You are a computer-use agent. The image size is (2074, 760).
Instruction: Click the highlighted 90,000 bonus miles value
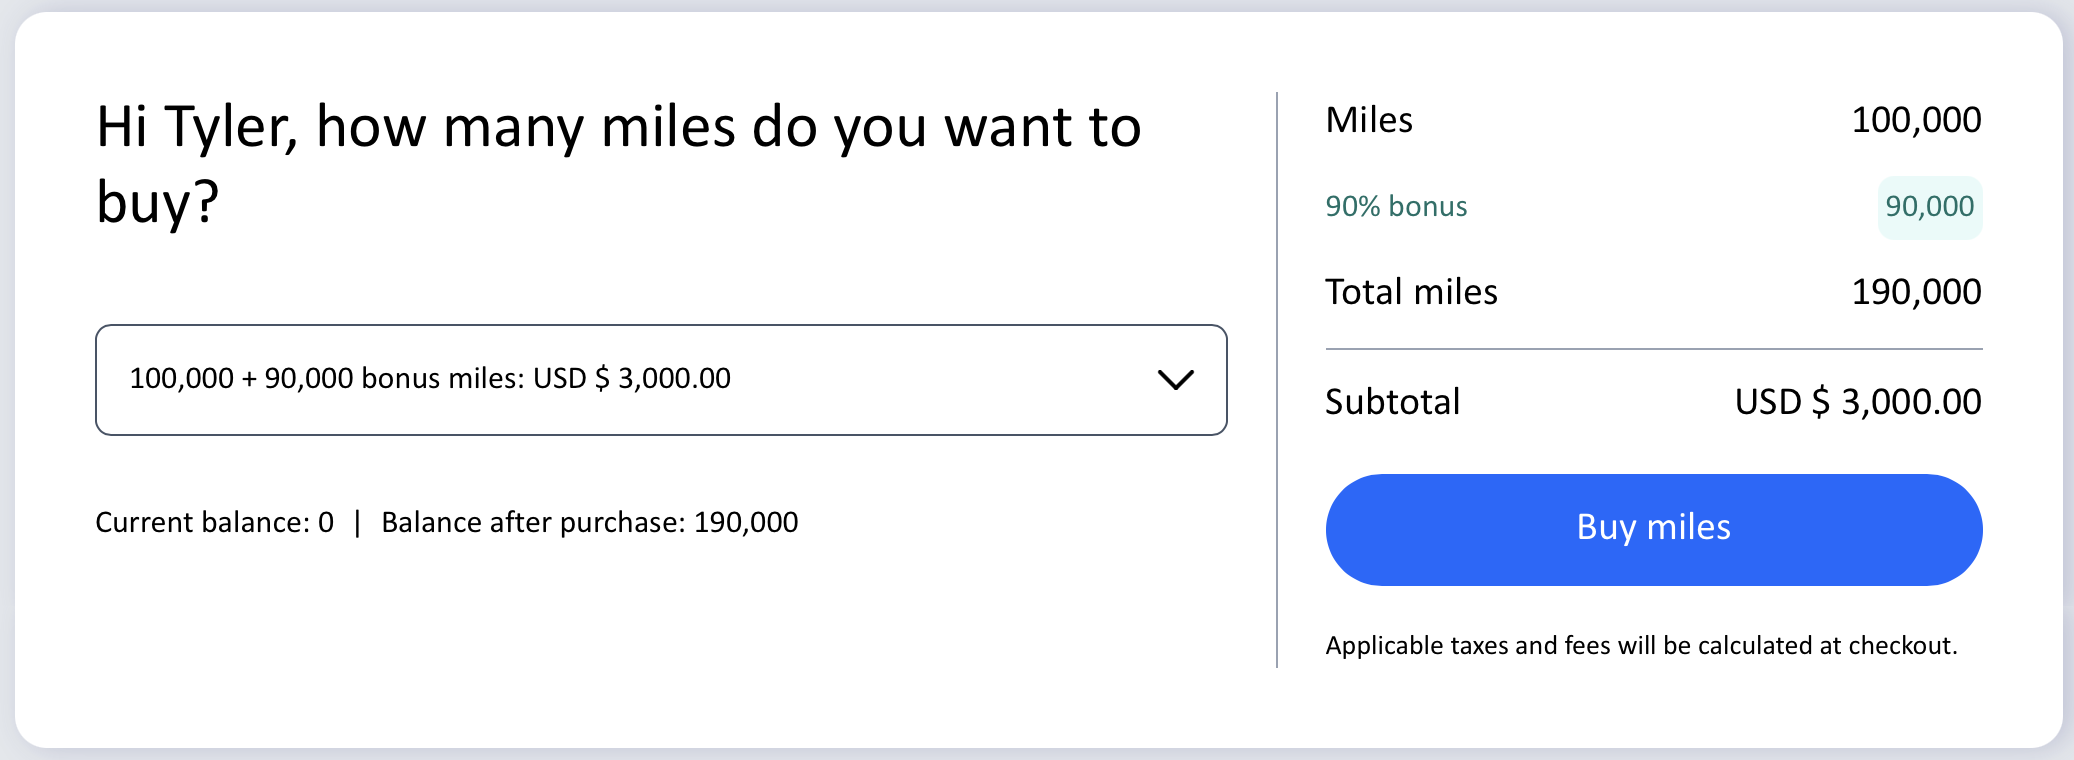tap(1927, 207)
